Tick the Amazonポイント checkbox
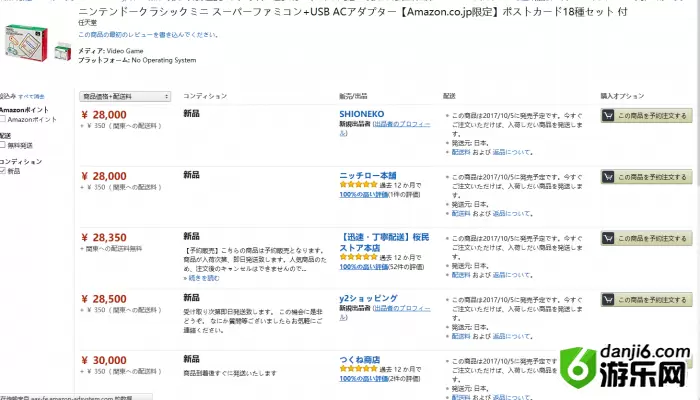This screenshot has width=700, height=400. [x=3, y=119]
